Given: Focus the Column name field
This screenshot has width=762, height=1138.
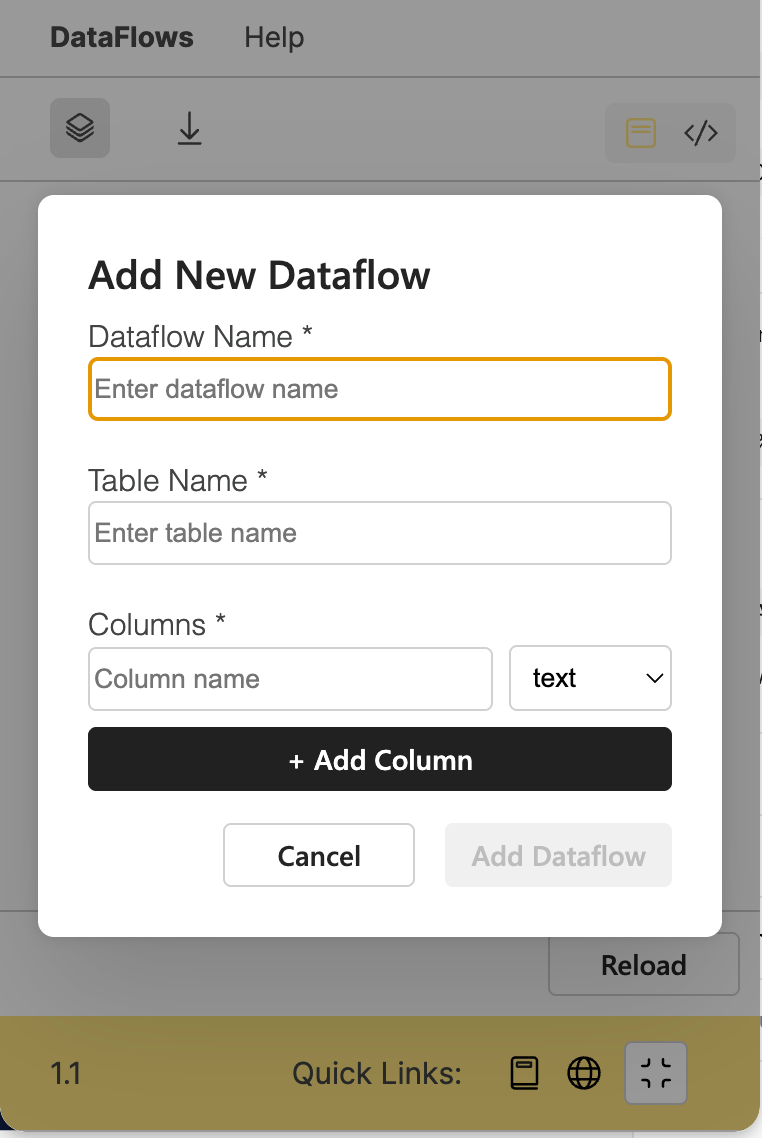Looking at the screenshot, I should 290,679.
